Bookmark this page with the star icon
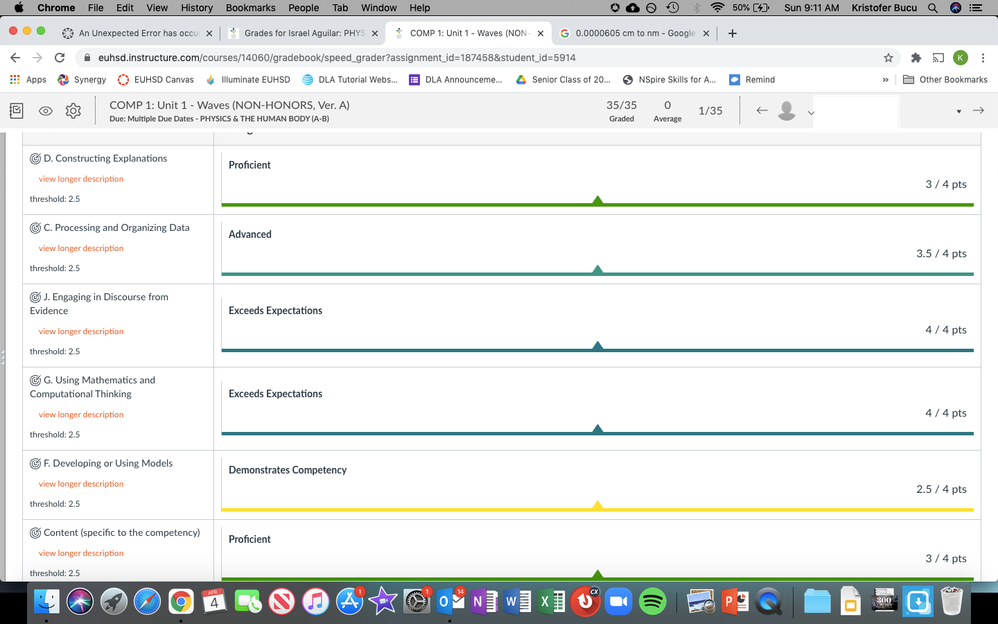998x624 pixels. (x=888, y=58)
